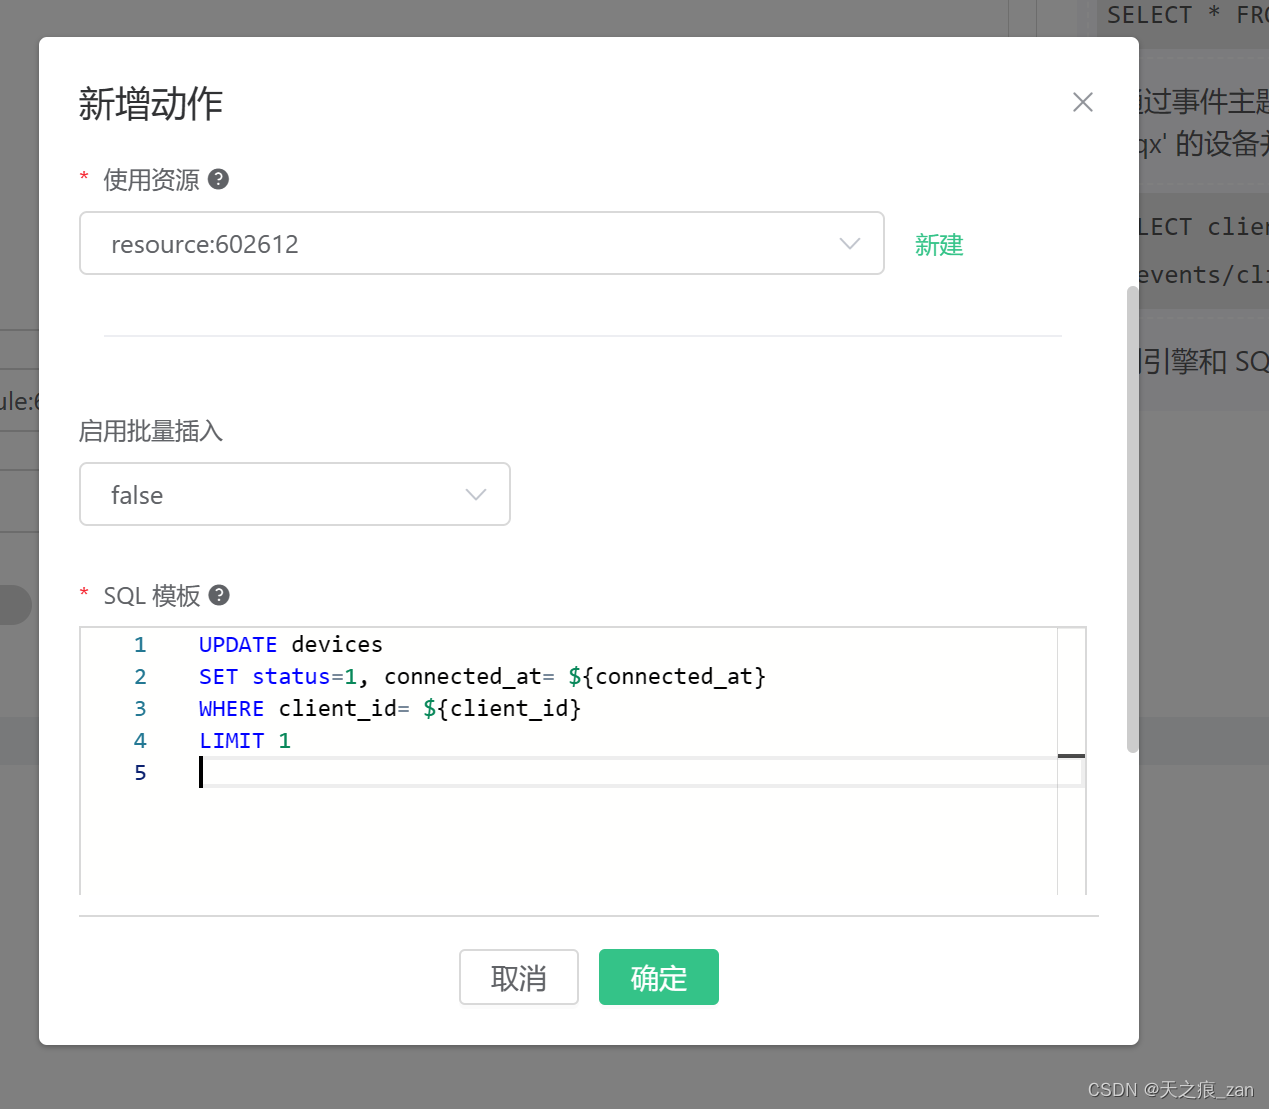Open the SQL 模板 help tooltip icon
Image resolution: width=1269 pixels, height=1109 pixels.
(x=218, y=595)
